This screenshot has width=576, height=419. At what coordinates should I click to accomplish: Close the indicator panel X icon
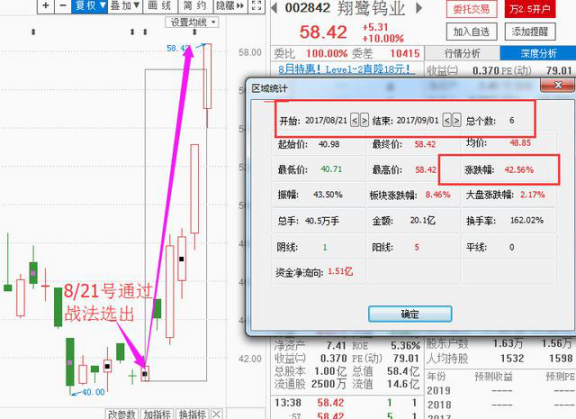pyautogui.click(x=216, y=414)
